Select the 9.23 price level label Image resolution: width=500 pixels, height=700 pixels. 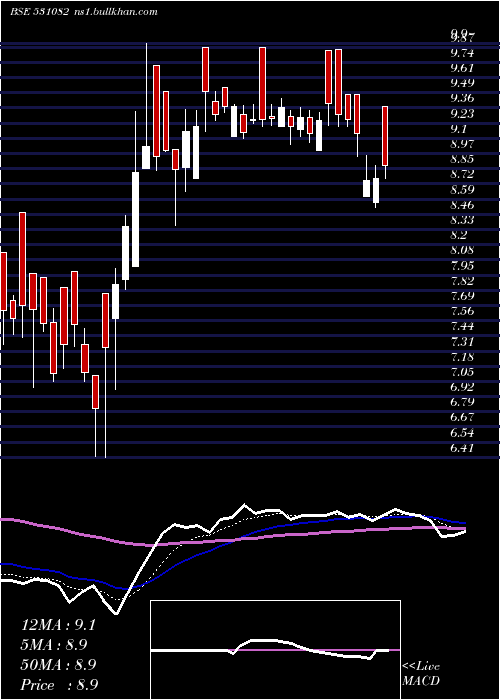tap(462, 113)
